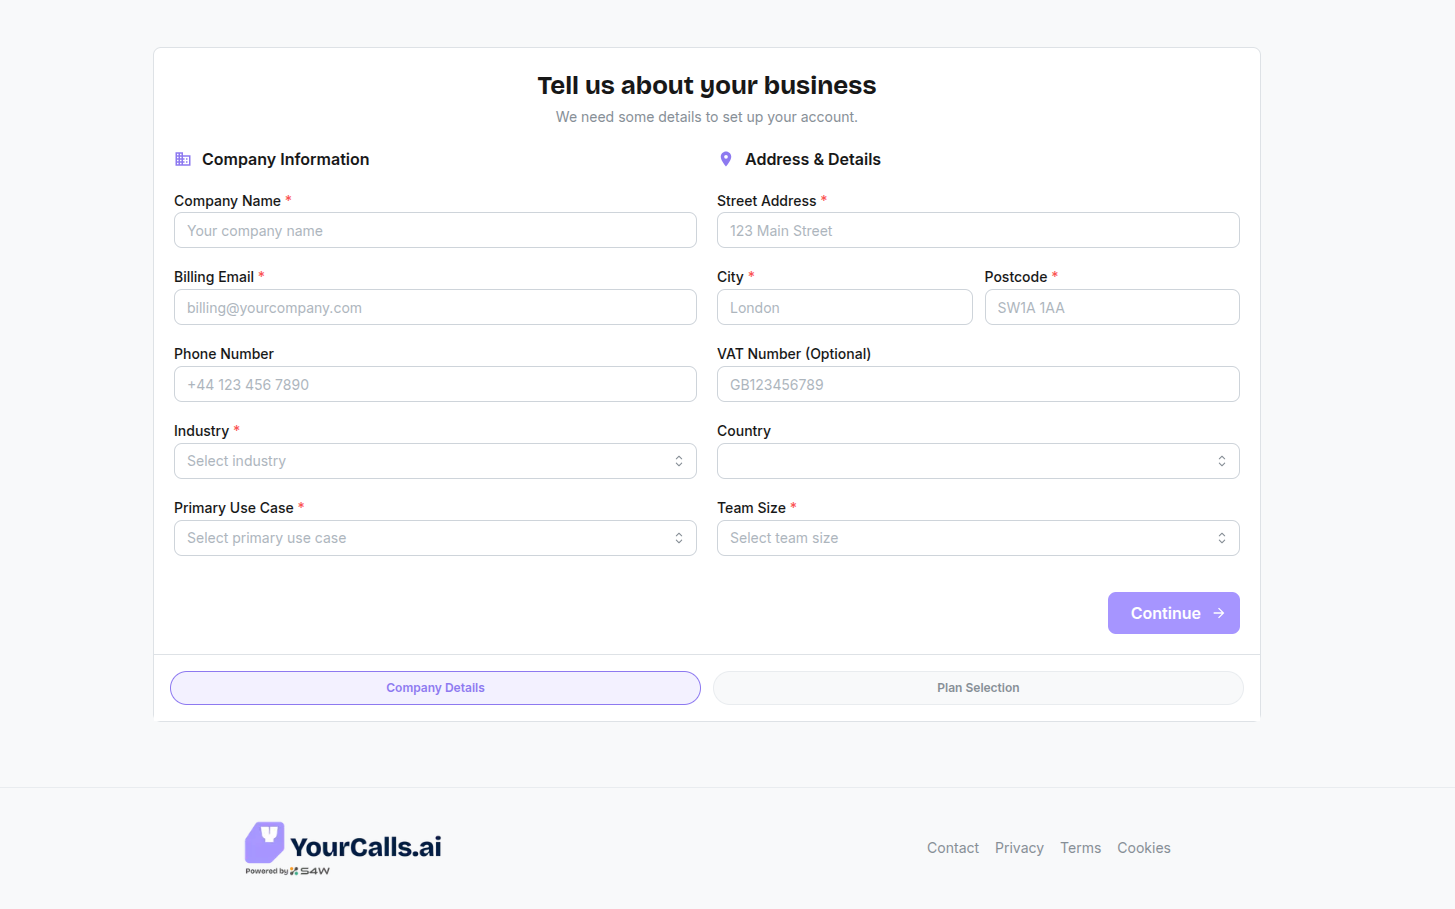The height and width of the screenshot is (909, 1455).
Task: Click the 'We need some details' subtitle text
Action: [707, 117]
